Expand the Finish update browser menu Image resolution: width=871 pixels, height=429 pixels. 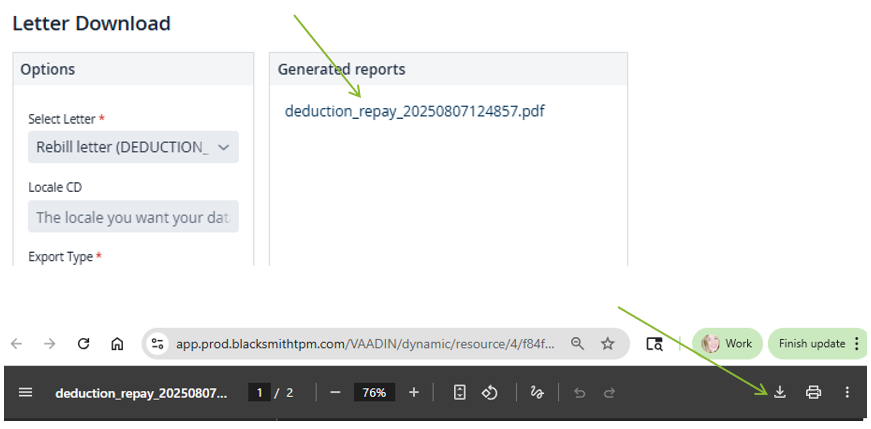point(816,343)
